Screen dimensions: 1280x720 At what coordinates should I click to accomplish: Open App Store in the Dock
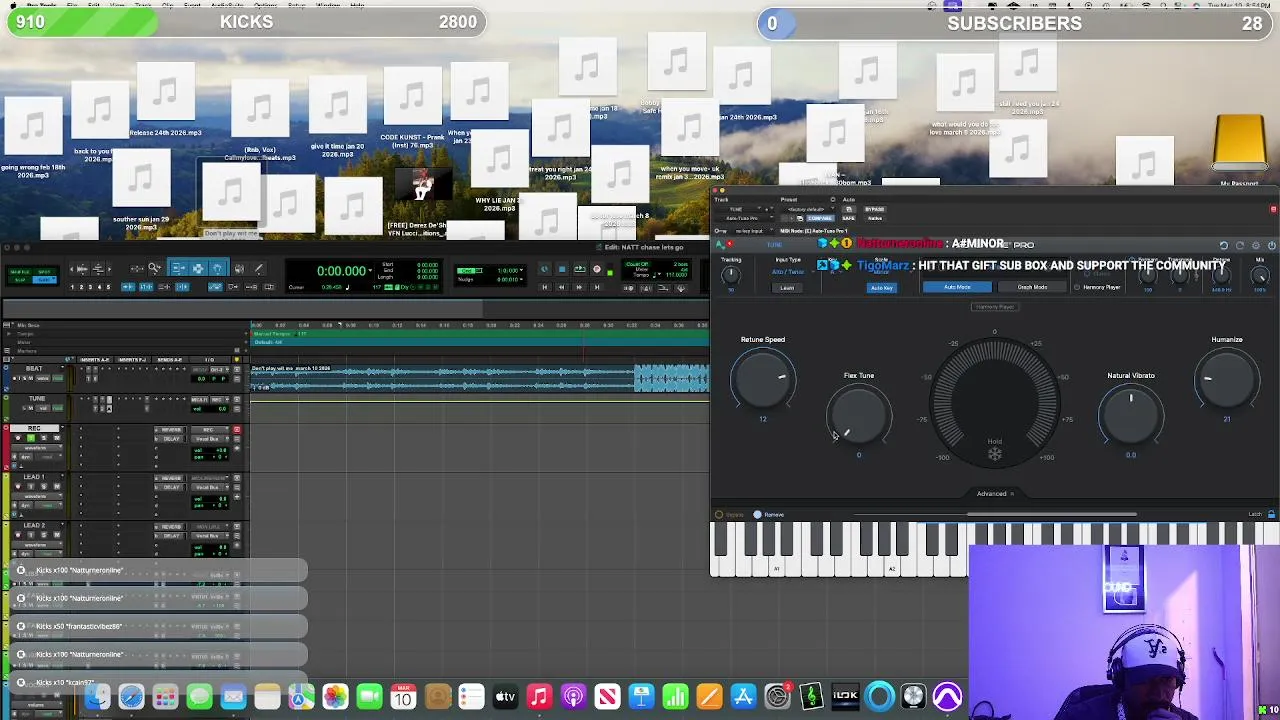(743, 697)
